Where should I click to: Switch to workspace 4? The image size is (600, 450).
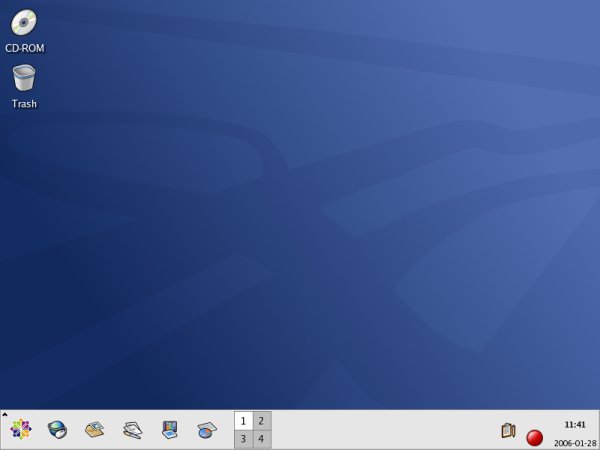[x=261, y=439]
